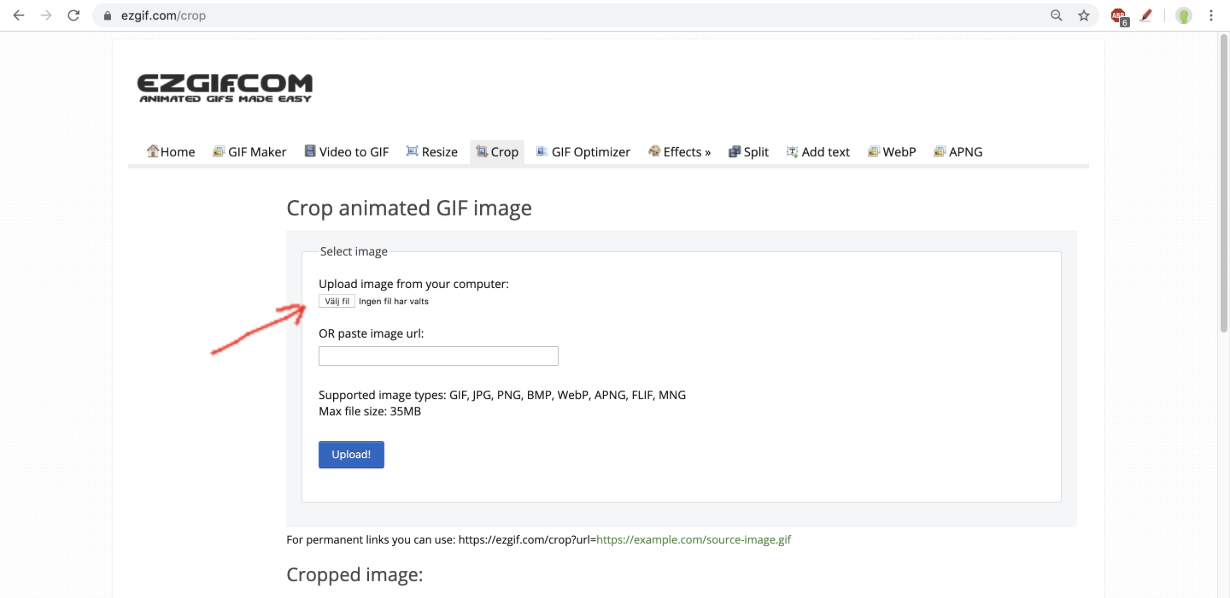Expand the Effects » menu
Screen dimensions: 1230x598
(x=680, y=152)
